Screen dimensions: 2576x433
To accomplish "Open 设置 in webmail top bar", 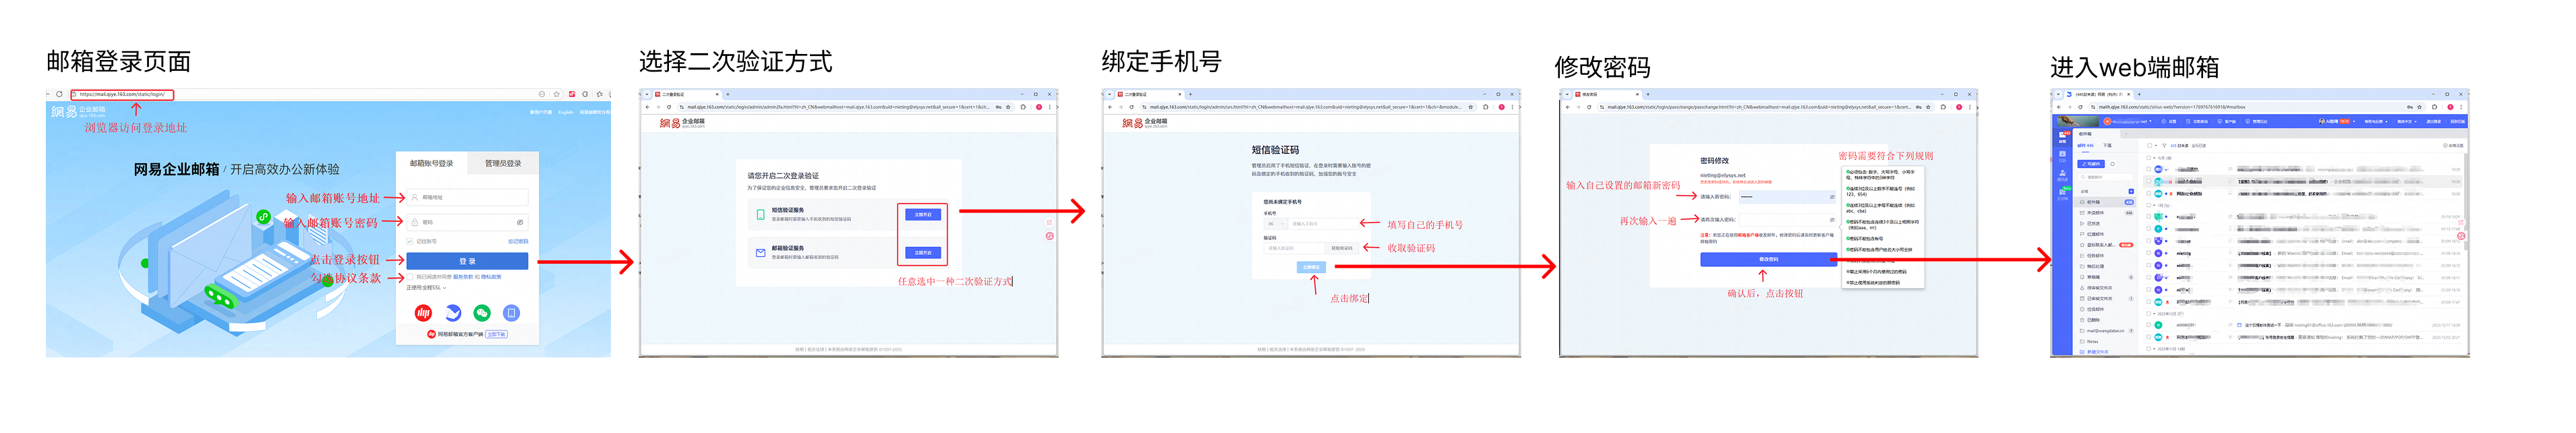I will click(2170, 121).
